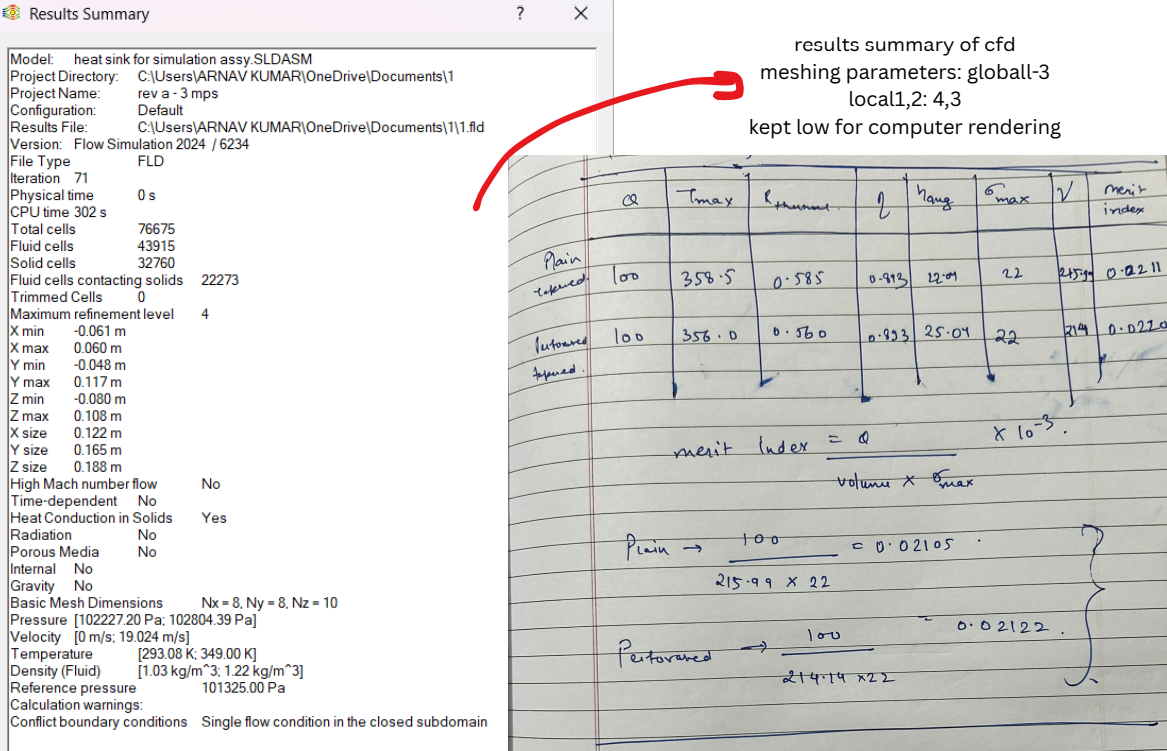
Task: Select the 'Calculation warnings:' label
Action: point(76,706)
